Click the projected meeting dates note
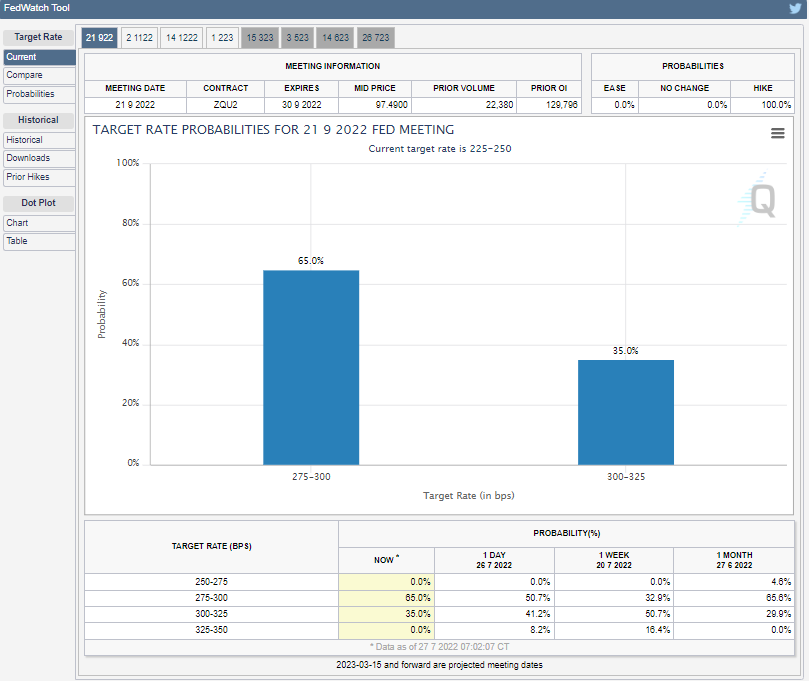 [439, 665]
